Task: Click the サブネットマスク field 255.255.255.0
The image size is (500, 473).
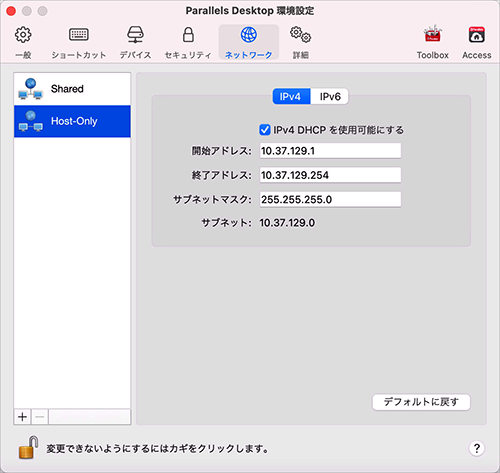Action: click(x=330, y=199)
